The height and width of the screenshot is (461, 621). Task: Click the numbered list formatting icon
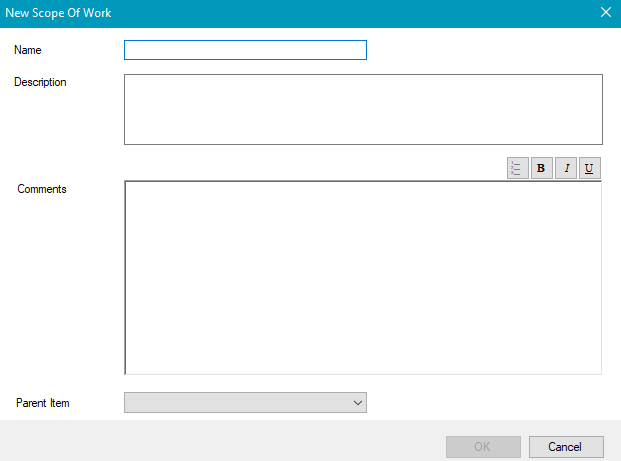(517, 168)
